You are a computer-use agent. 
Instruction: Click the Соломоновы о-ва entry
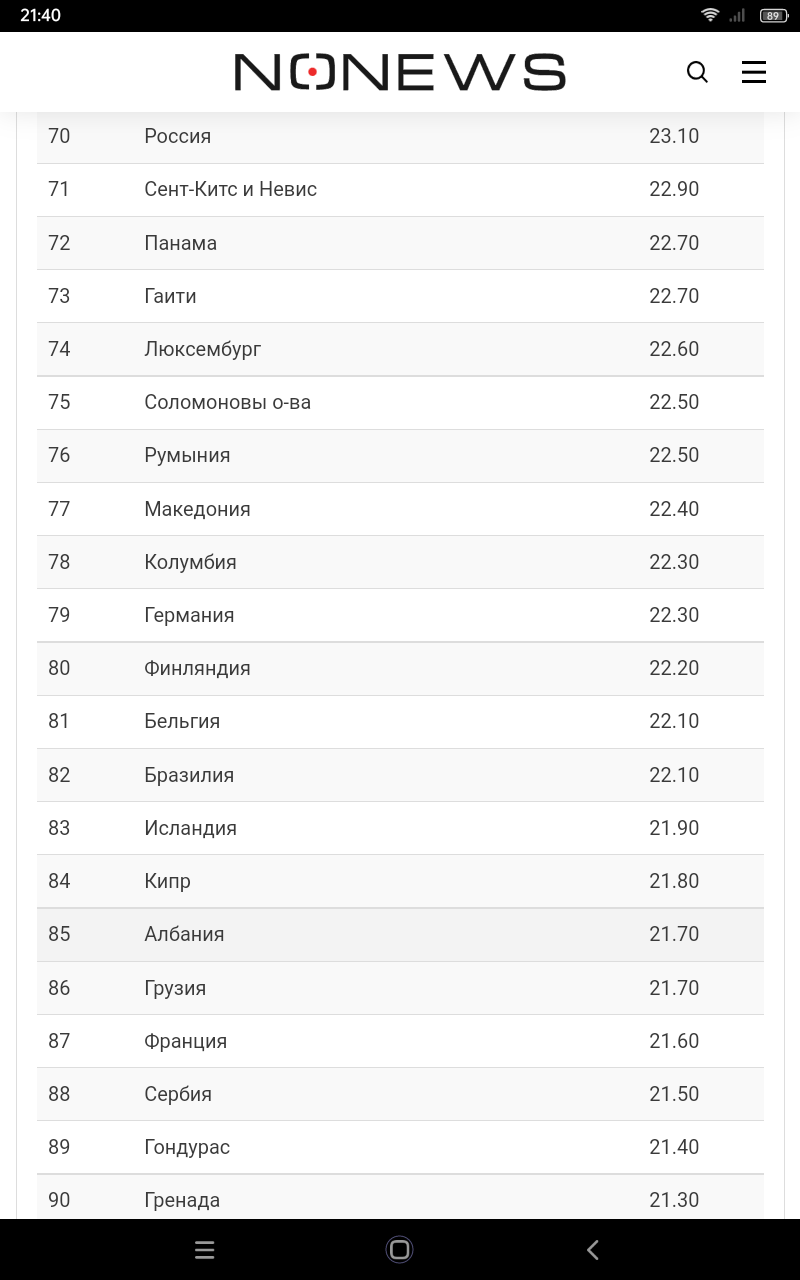[227, 402]
